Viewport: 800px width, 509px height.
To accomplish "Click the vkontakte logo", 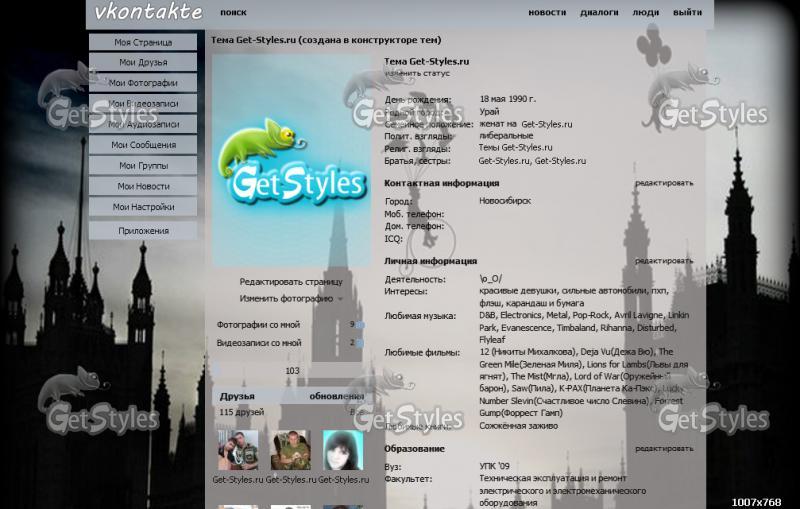I will (148, 12).
